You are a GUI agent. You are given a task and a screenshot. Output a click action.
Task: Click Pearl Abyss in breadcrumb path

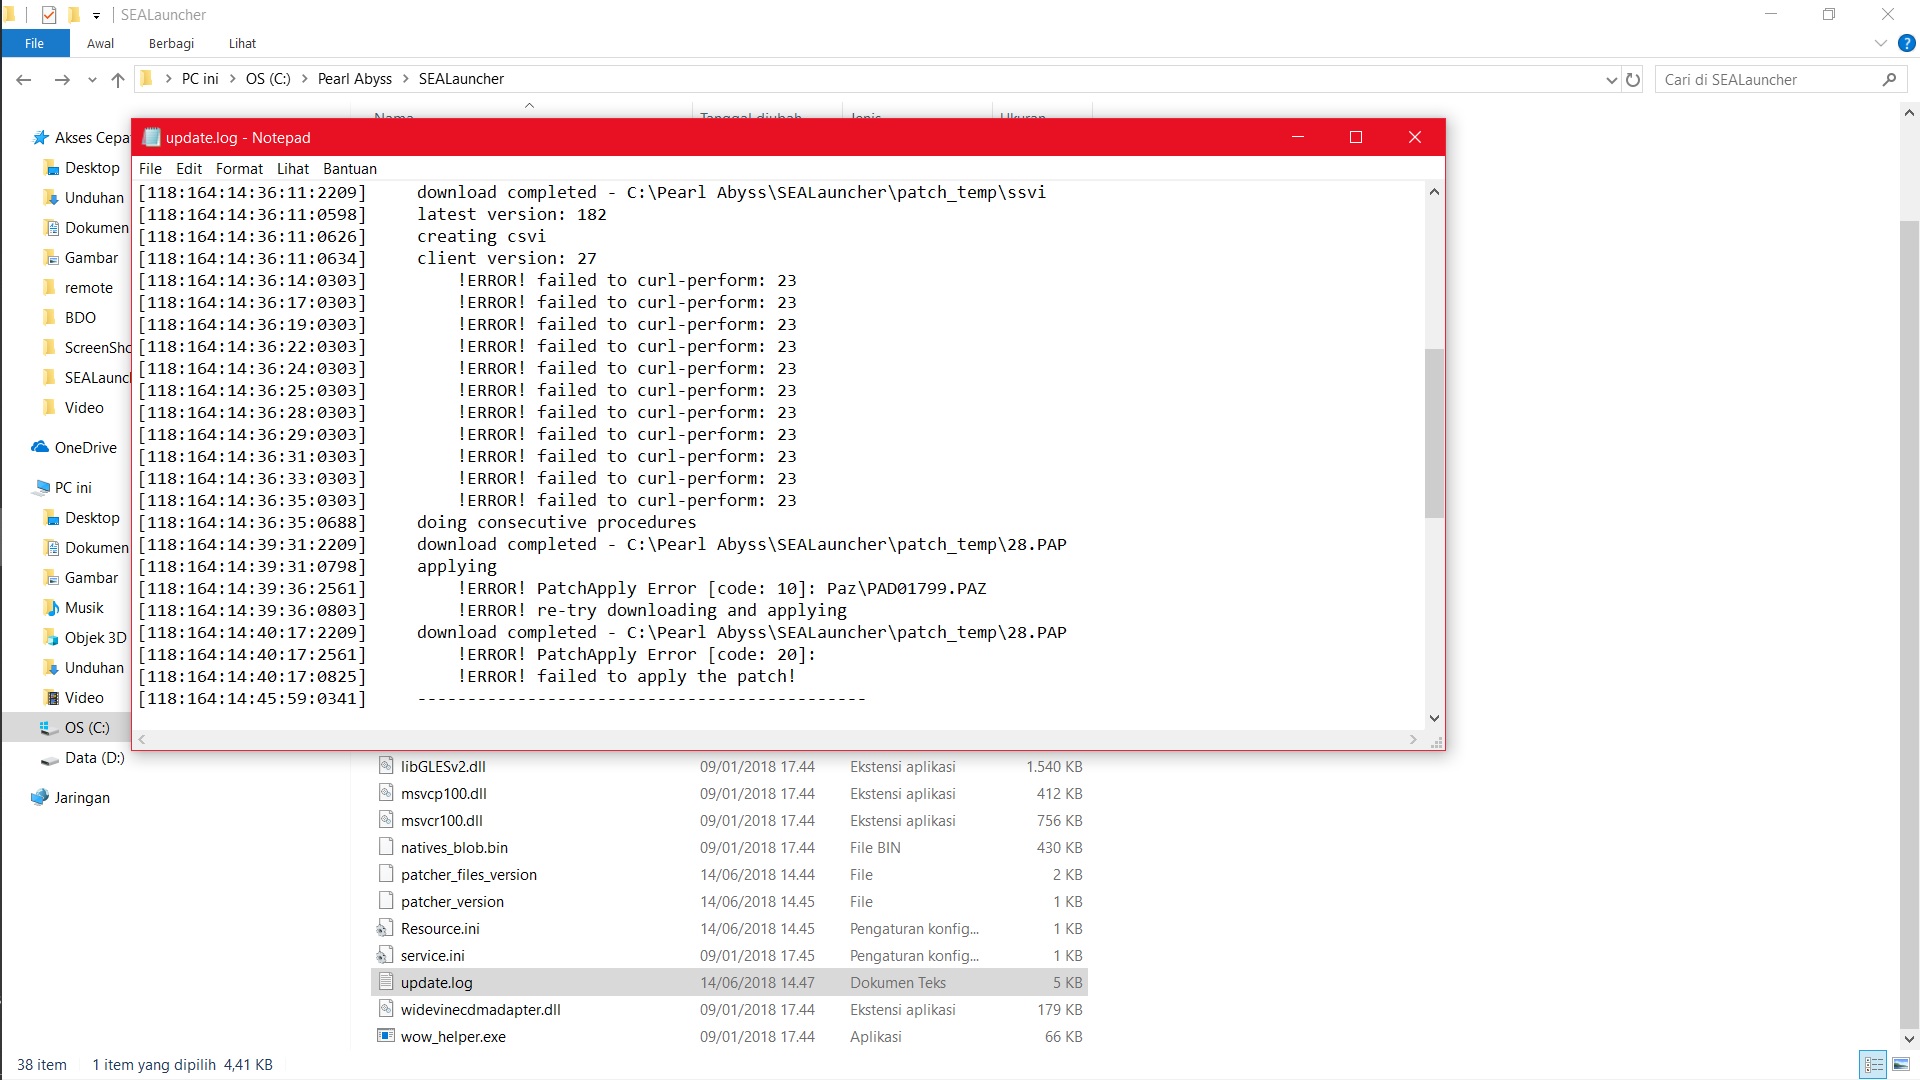point(354,79)
